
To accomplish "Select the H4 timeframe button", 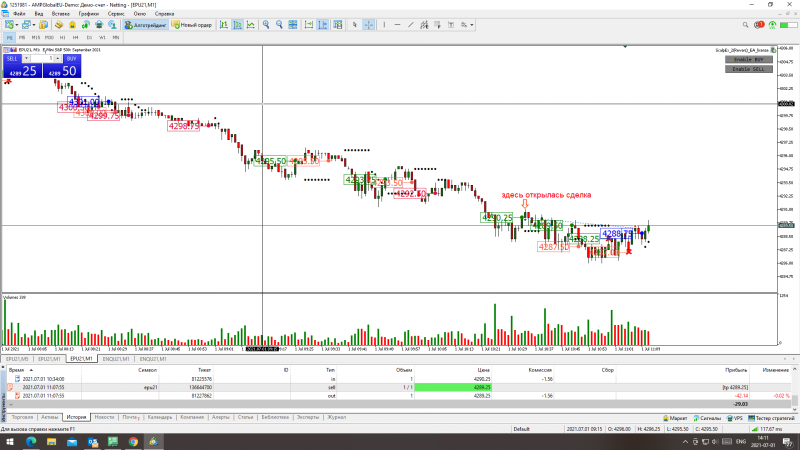I will pos(76,38).
